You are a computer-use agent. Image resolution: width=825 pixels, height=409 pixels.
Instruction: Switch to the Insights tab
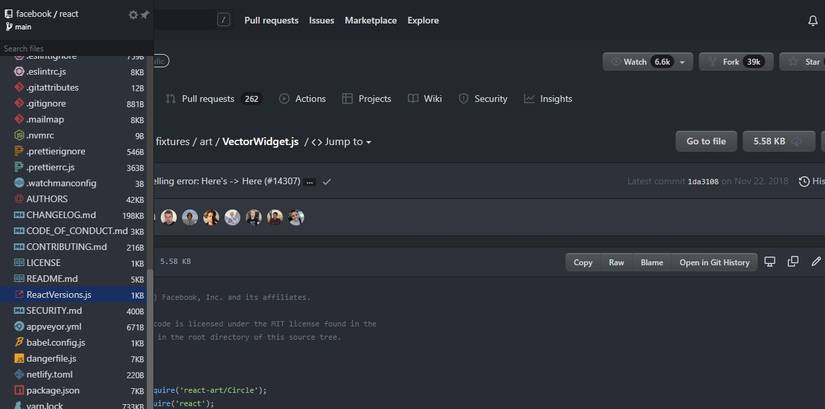pyautogui.click(x=548, y=98)
